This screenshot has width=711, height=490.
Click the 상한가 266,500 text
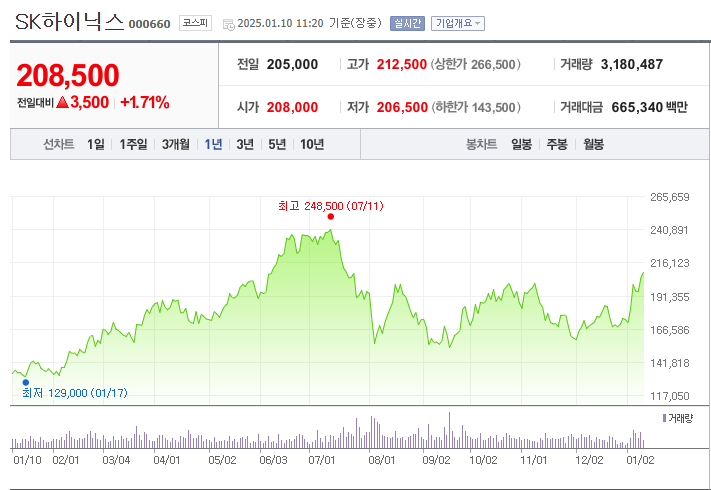pyautogui.click(x=475, y=64)
